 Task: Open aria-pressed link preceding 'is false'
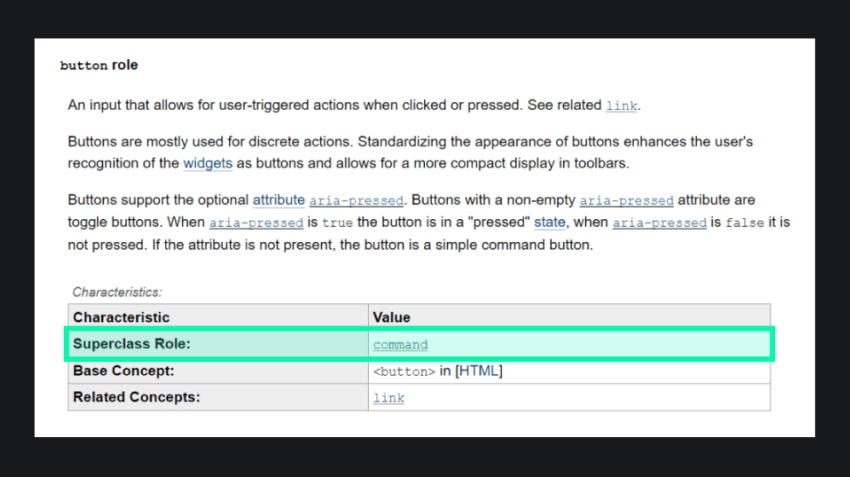pyautogui.click(x=659, y=223)
